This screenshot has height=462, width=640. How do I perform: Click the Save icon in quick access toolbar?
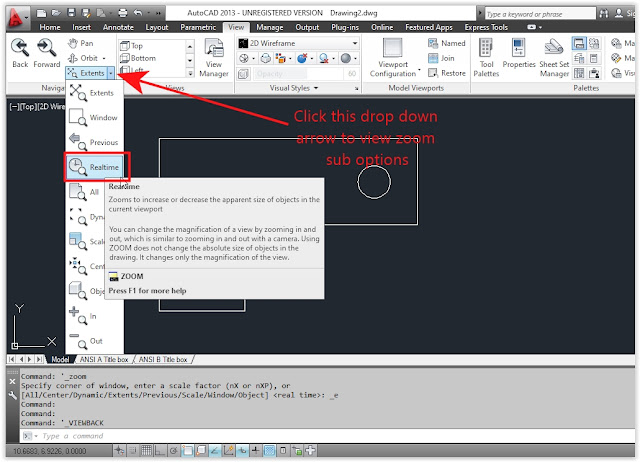[x=71, y=13]
